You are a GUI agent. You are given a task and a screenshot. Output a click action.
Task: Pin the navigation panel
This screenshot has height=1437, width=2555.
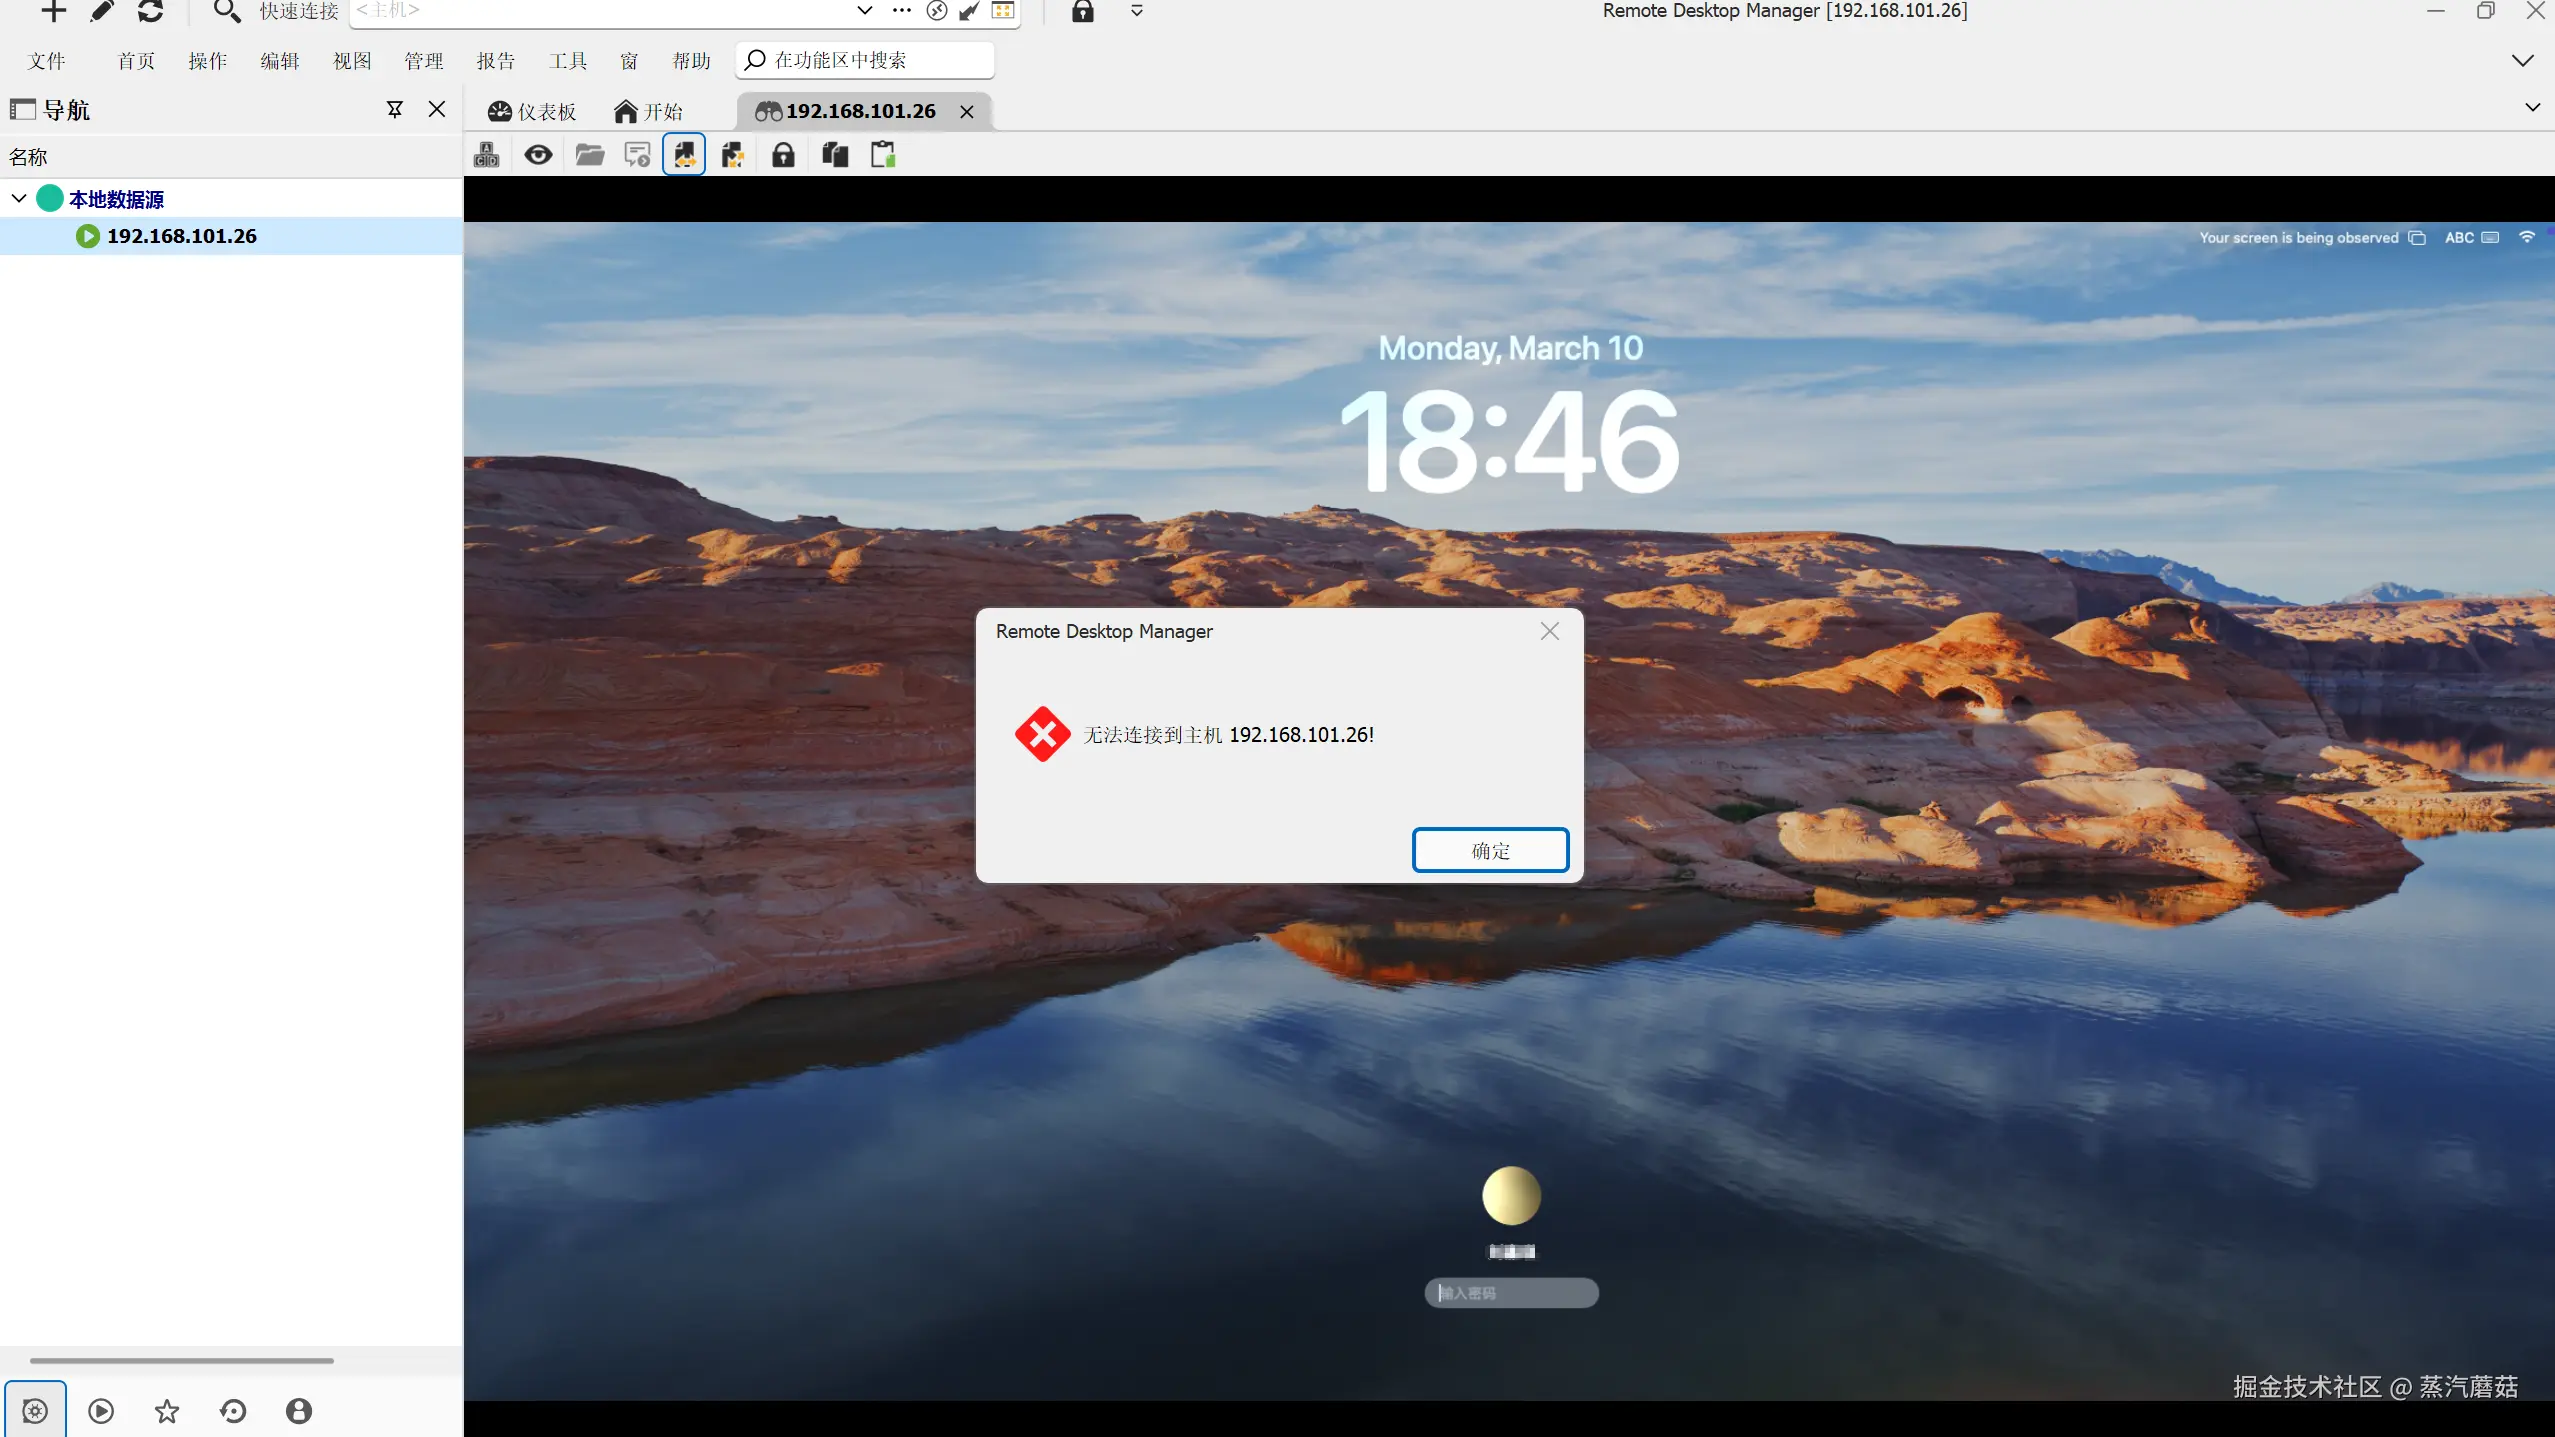[395, 109]
